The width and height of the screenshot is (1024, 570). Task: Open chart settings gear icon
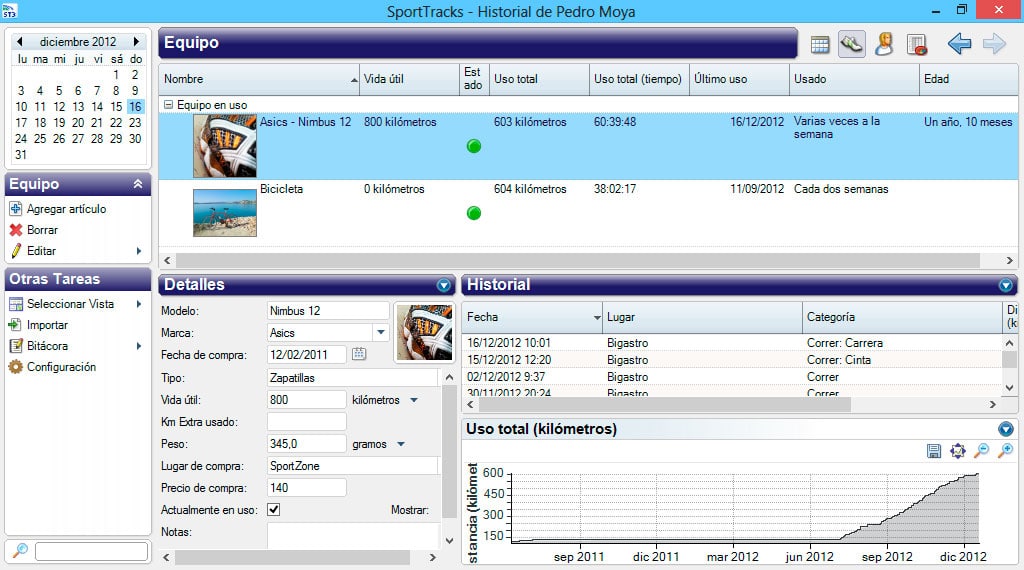coord(957,451)
